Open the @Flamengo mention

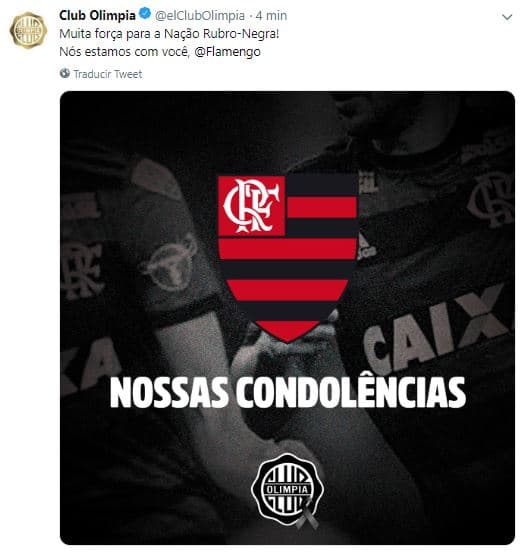pos(228,52)
